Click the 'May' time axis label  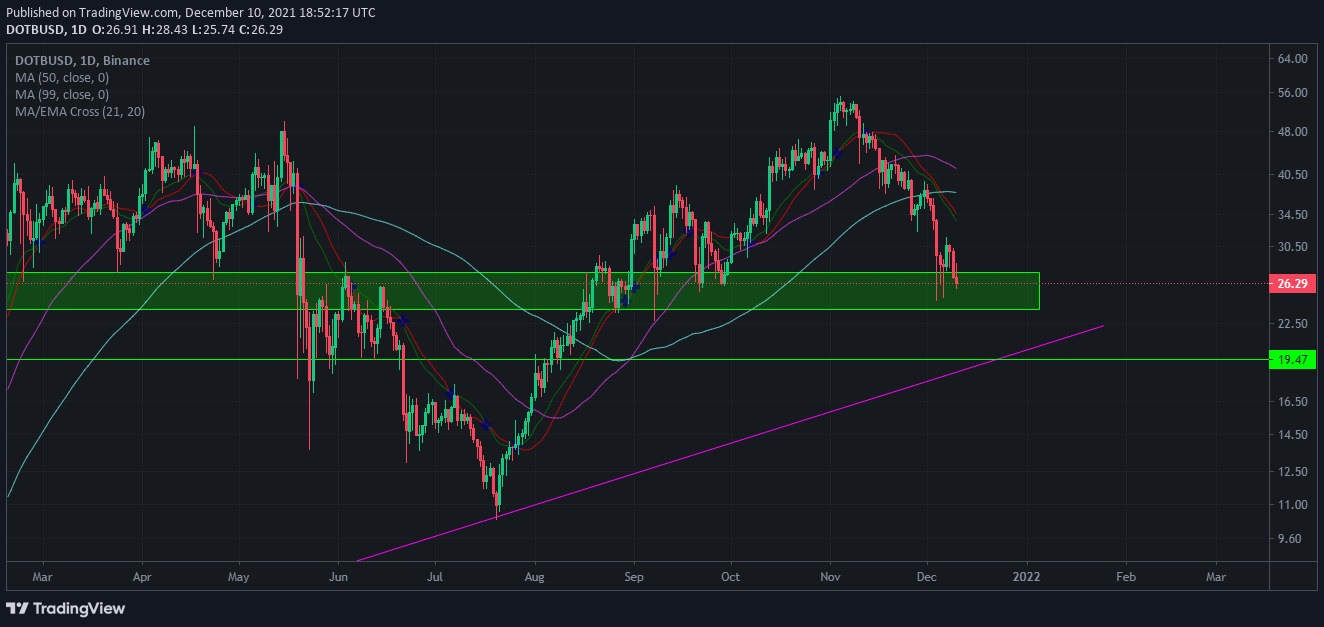coord(238,577)
